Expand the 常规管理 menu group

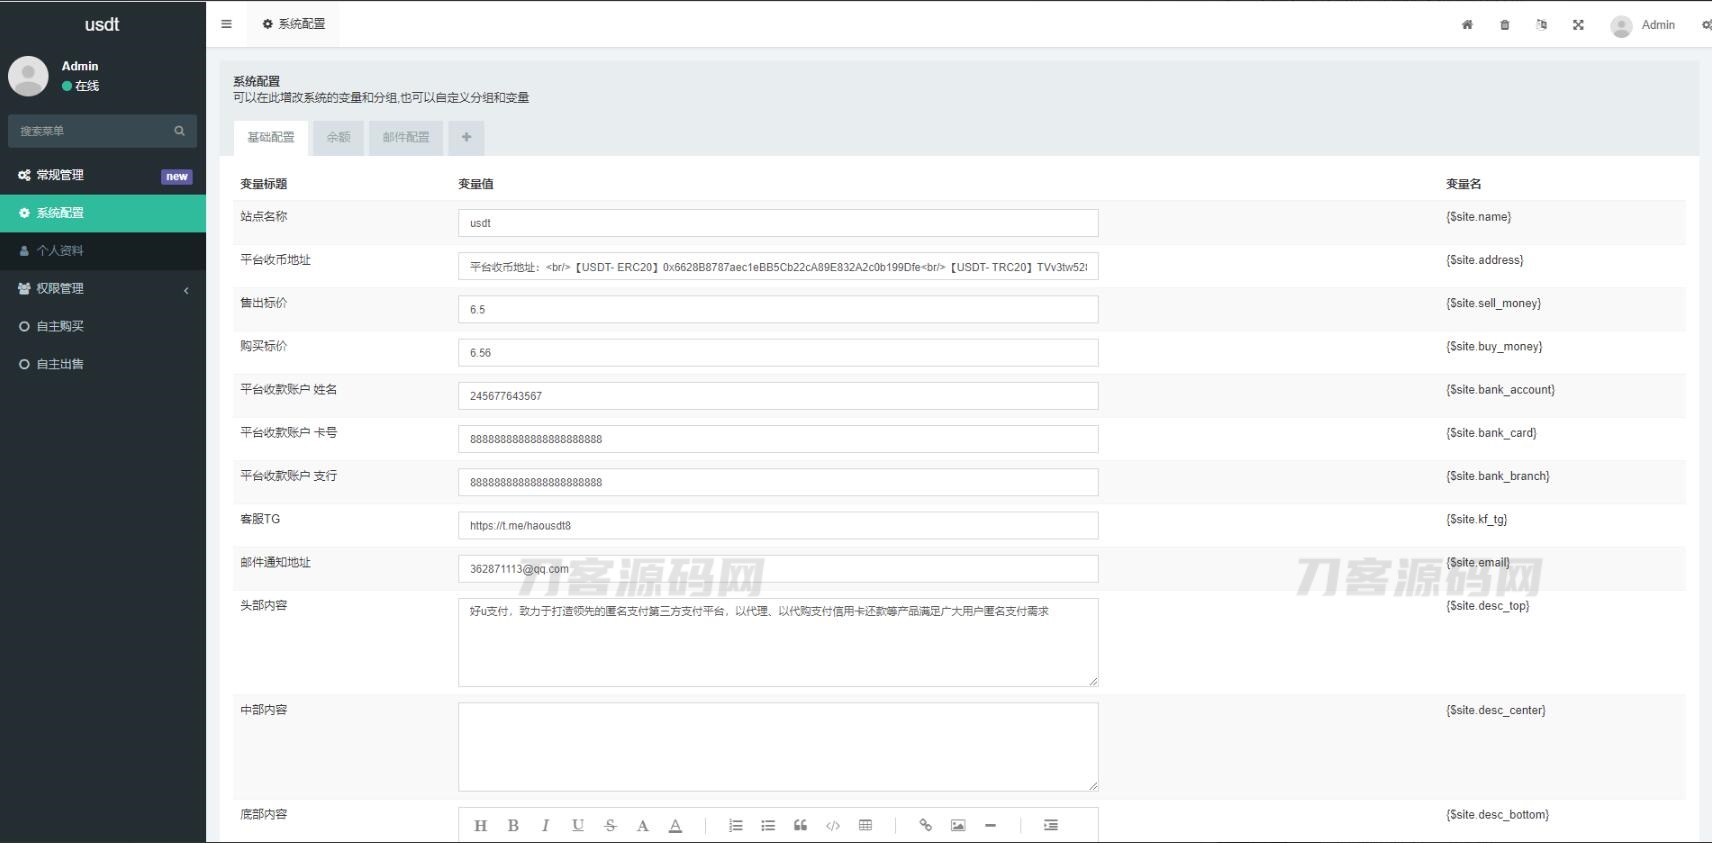click(x=103, y=175)
